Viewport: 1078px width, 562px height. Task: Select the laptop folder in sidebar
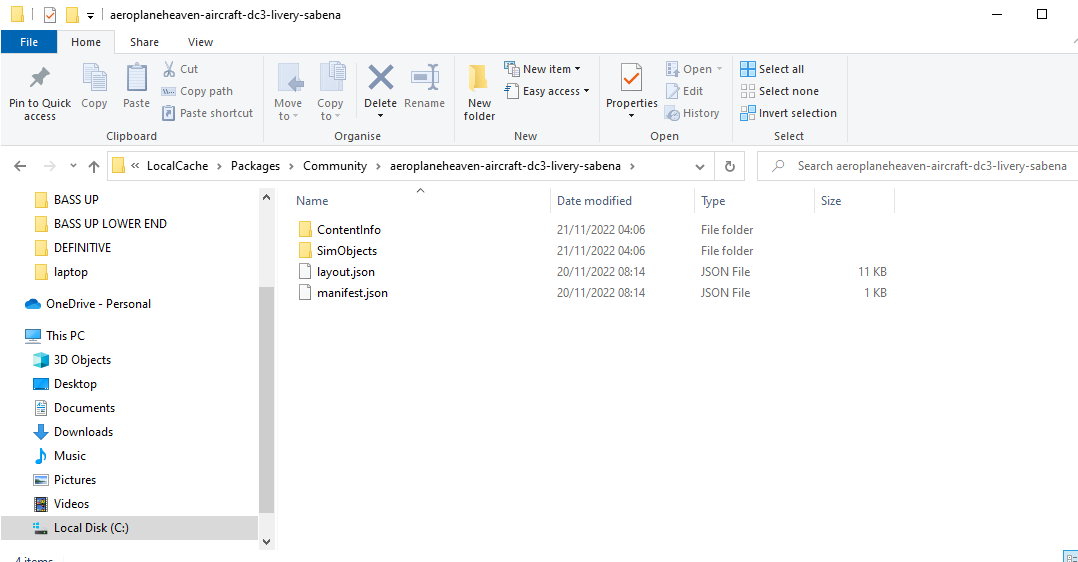(61, 272)
